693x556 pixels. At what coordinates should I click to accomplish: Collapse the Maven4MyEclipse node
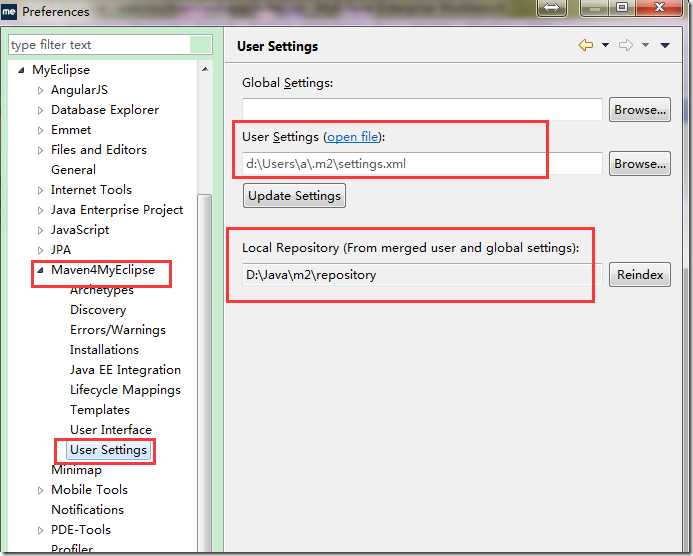(x=40, y=270)
